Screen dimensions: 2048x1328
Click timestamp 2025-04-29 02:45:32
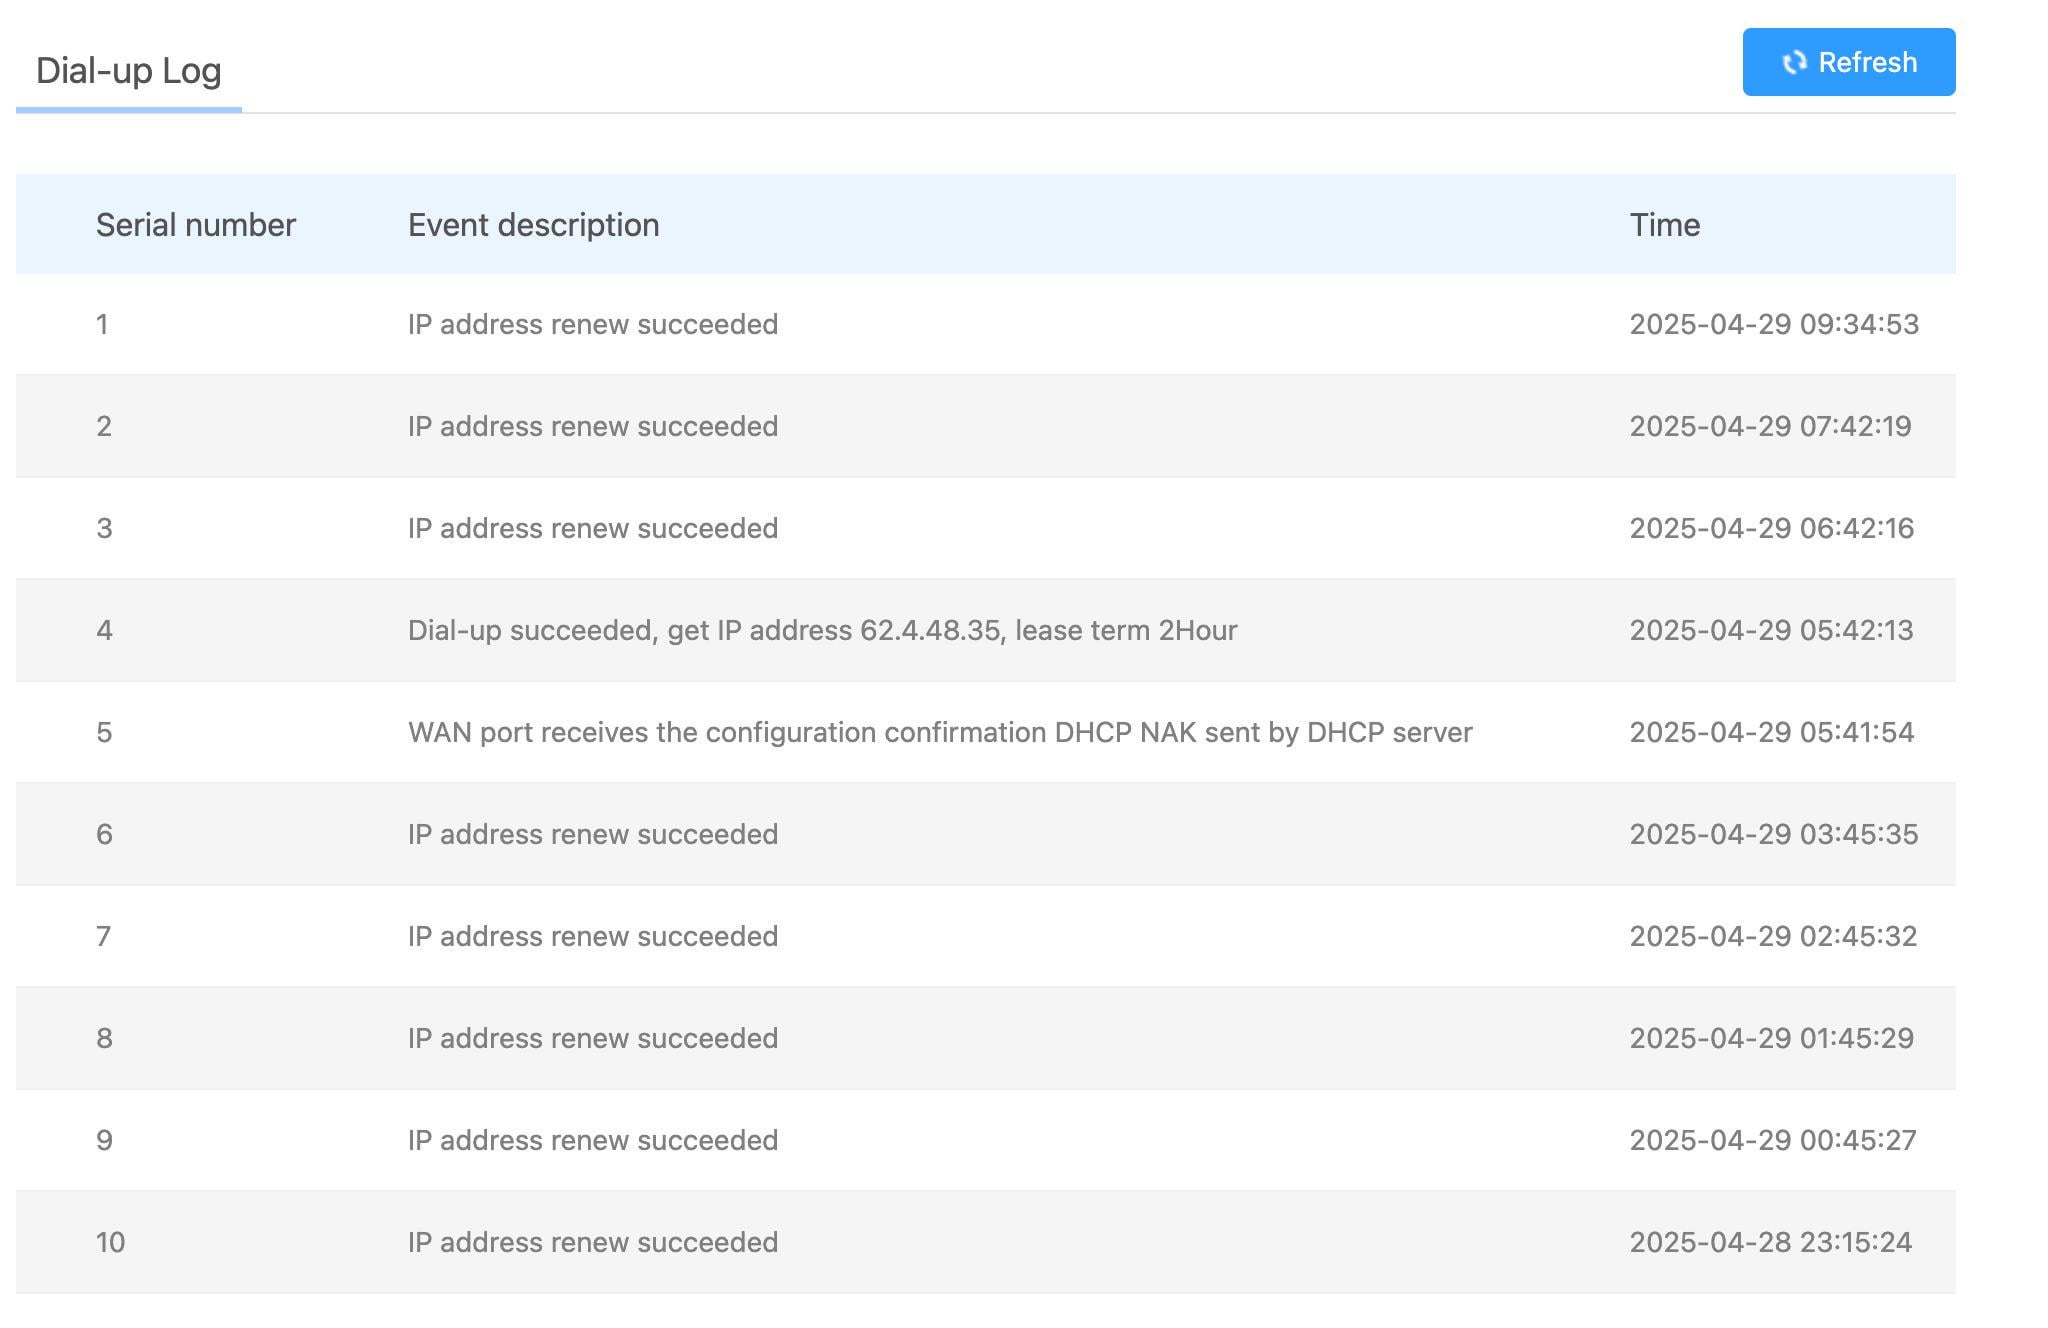point(1772,937)
